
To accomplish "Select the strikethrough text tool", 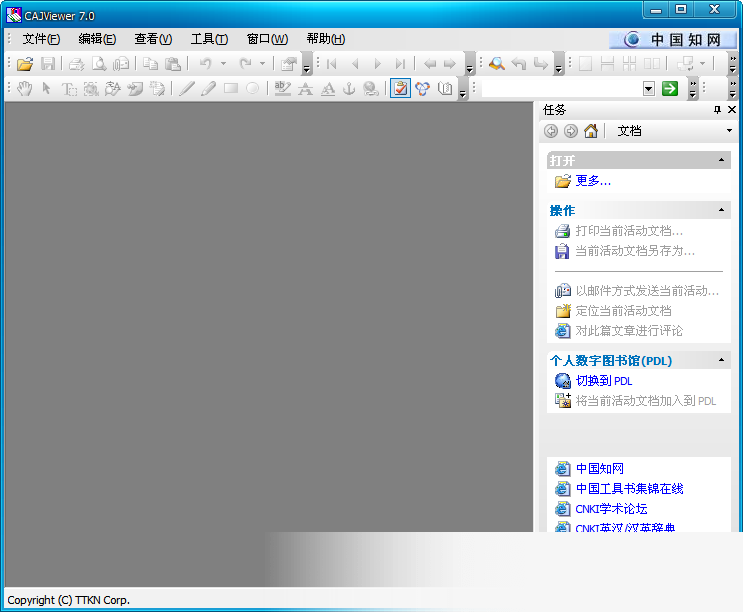I will [x=305, y=89].
